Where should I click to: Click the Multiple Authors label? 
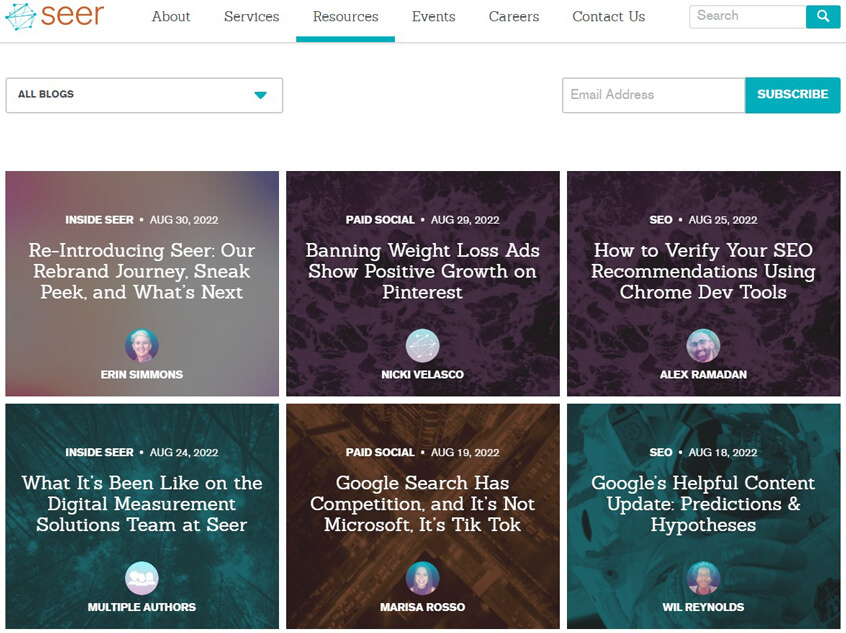141,607
